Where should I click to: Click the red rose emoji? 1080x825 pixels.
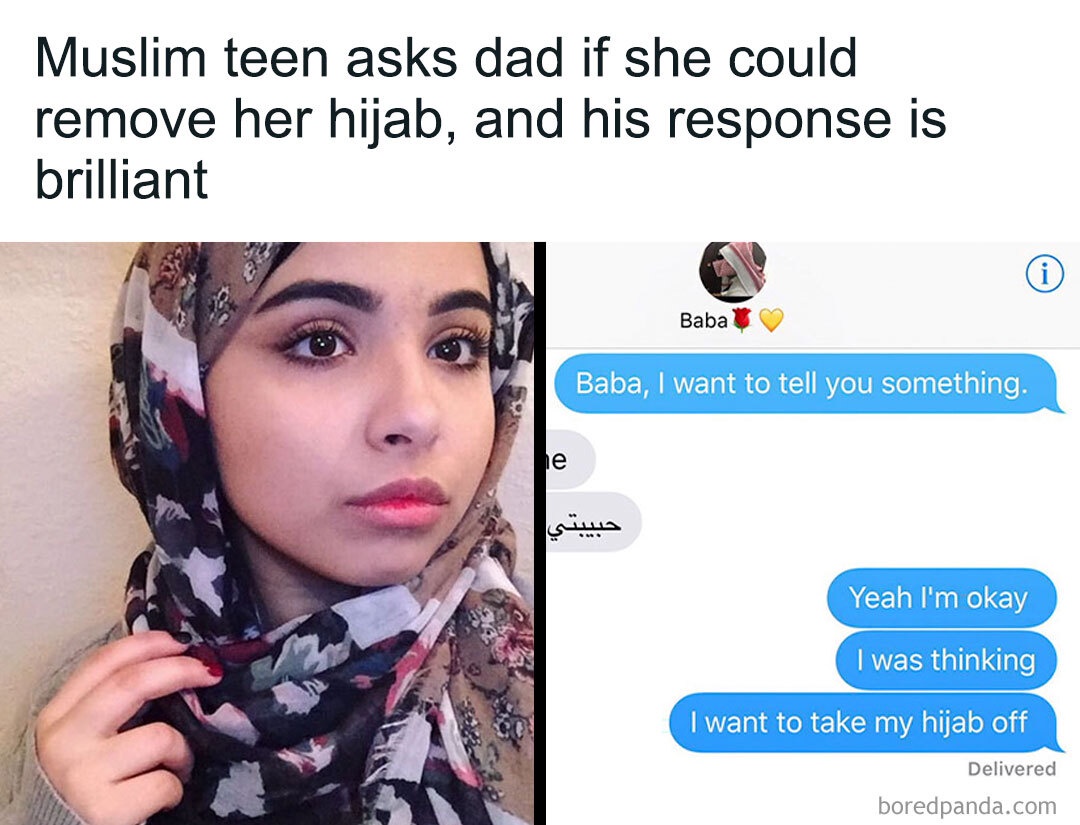(741, 320)
